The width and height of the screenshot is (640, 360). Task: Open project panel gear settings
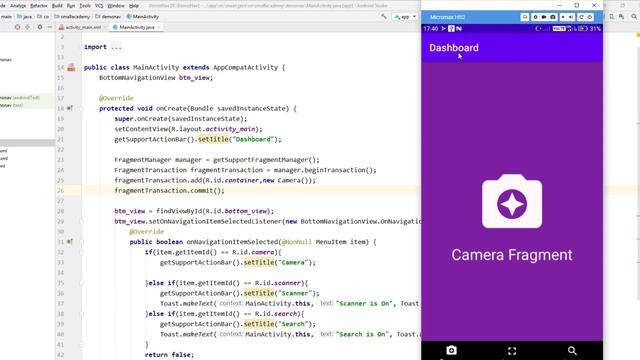40,27
